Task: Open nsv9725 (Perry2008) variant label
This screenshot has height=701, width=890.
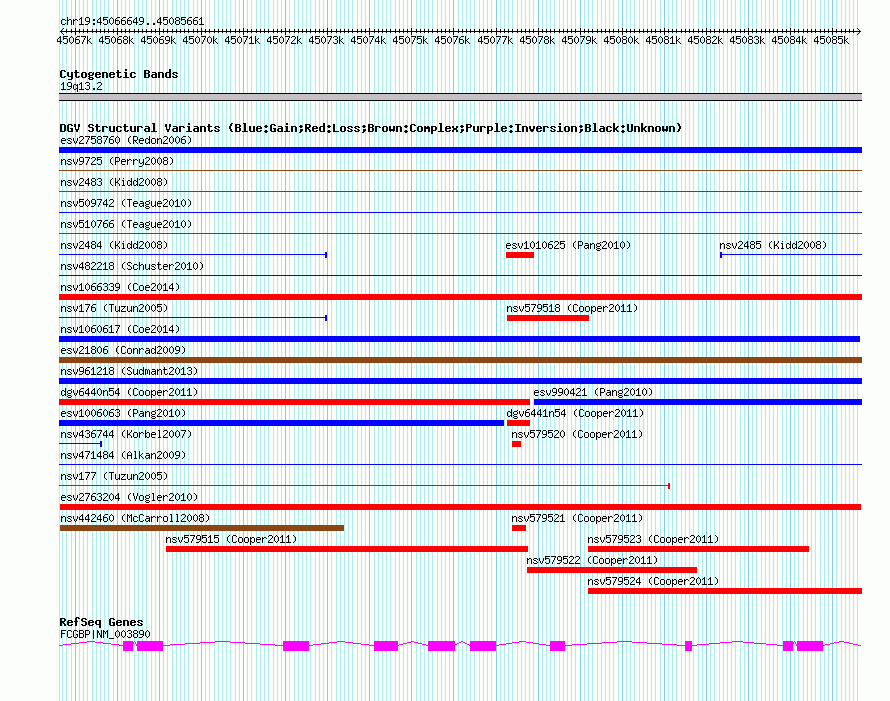Action: point(117,161)
